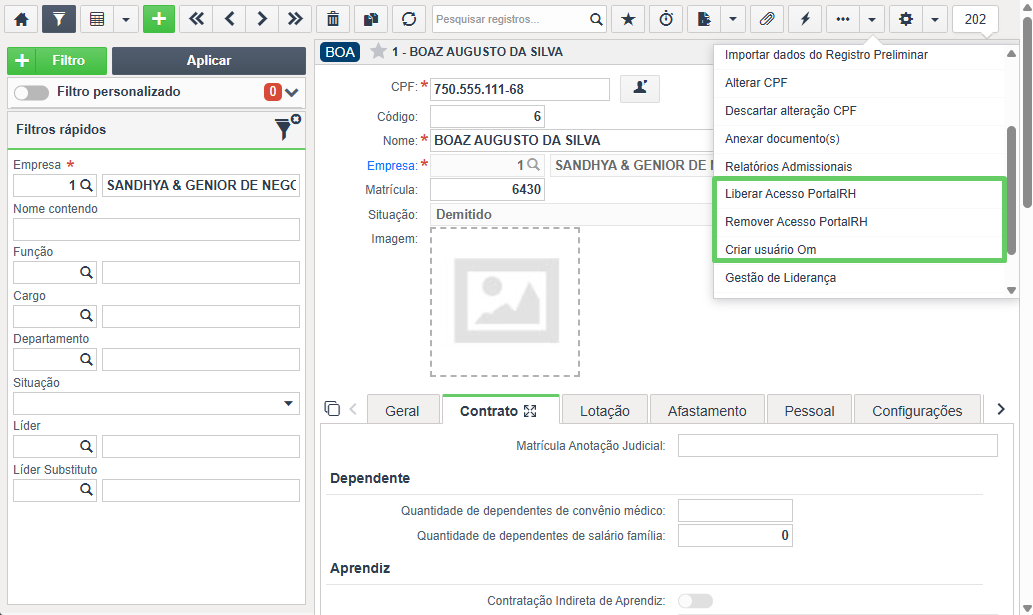Open favorites star toolbar button
This screenshot has height=615, width=1033.
628,19
